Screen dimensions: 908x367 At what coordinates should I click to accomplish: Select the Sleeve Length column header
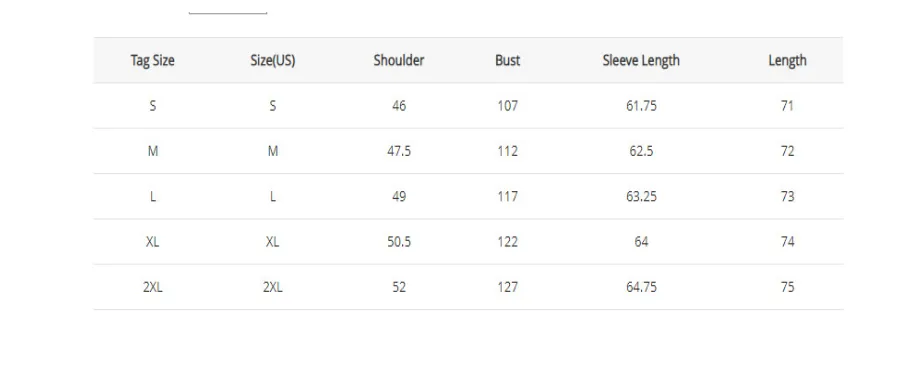(x=641, y=60)
